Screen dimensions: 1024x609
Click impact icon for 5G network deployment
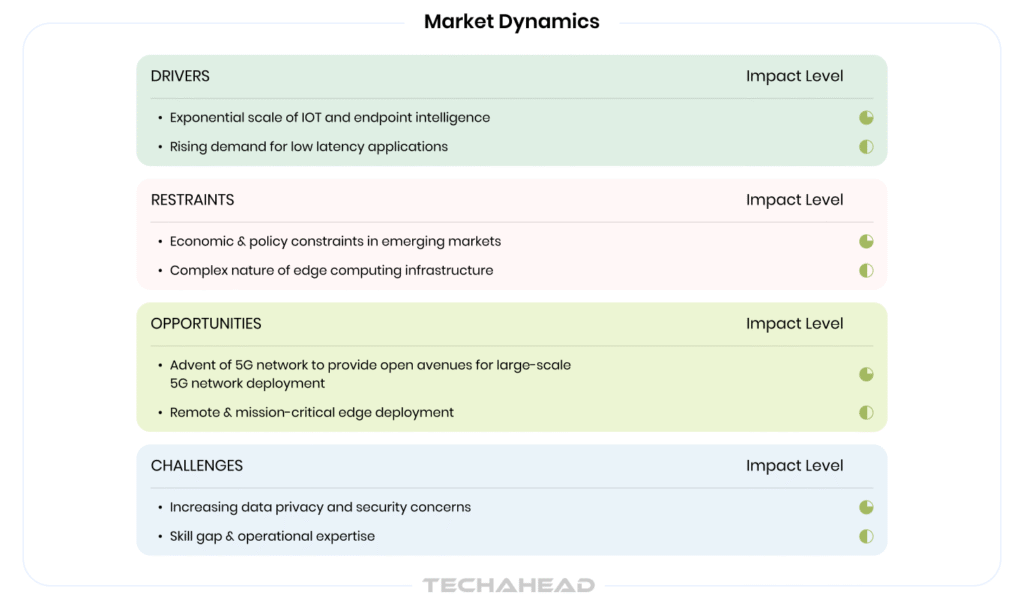[x=866, y=375]
